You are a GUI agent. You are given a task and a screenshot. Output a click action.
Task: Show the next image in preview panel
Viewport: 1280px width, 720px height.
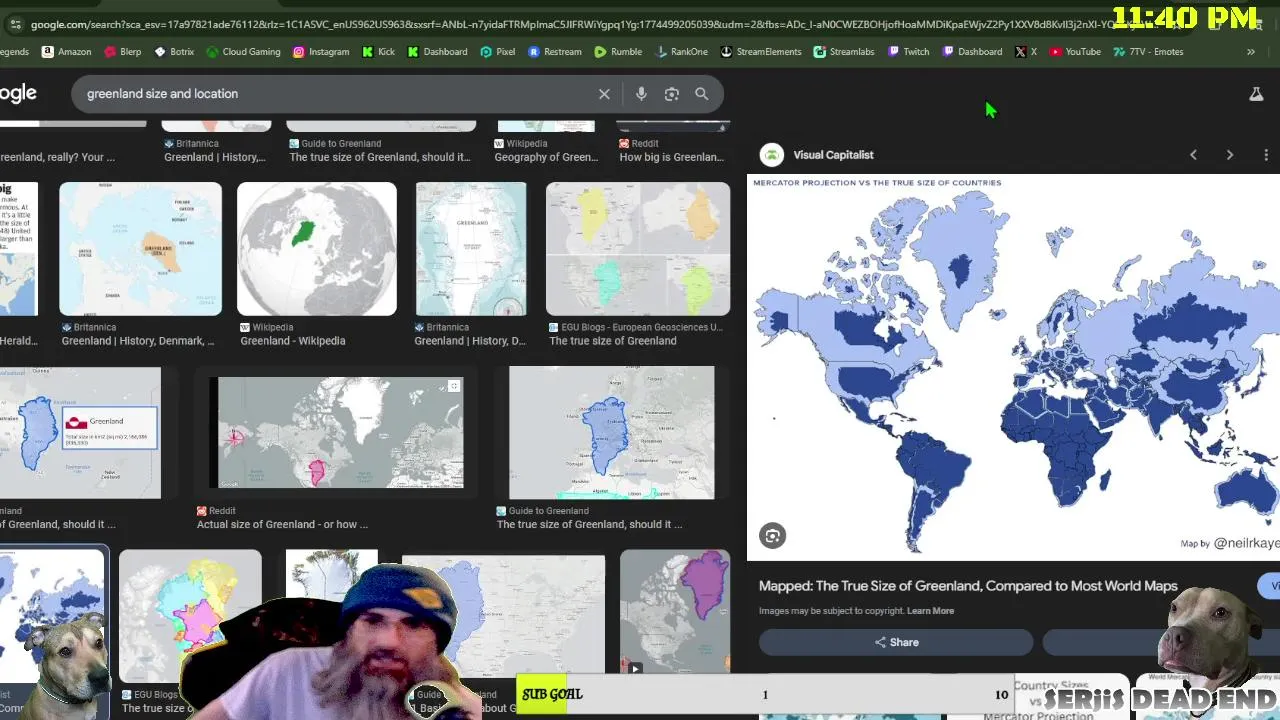(x=1230, y=155)
